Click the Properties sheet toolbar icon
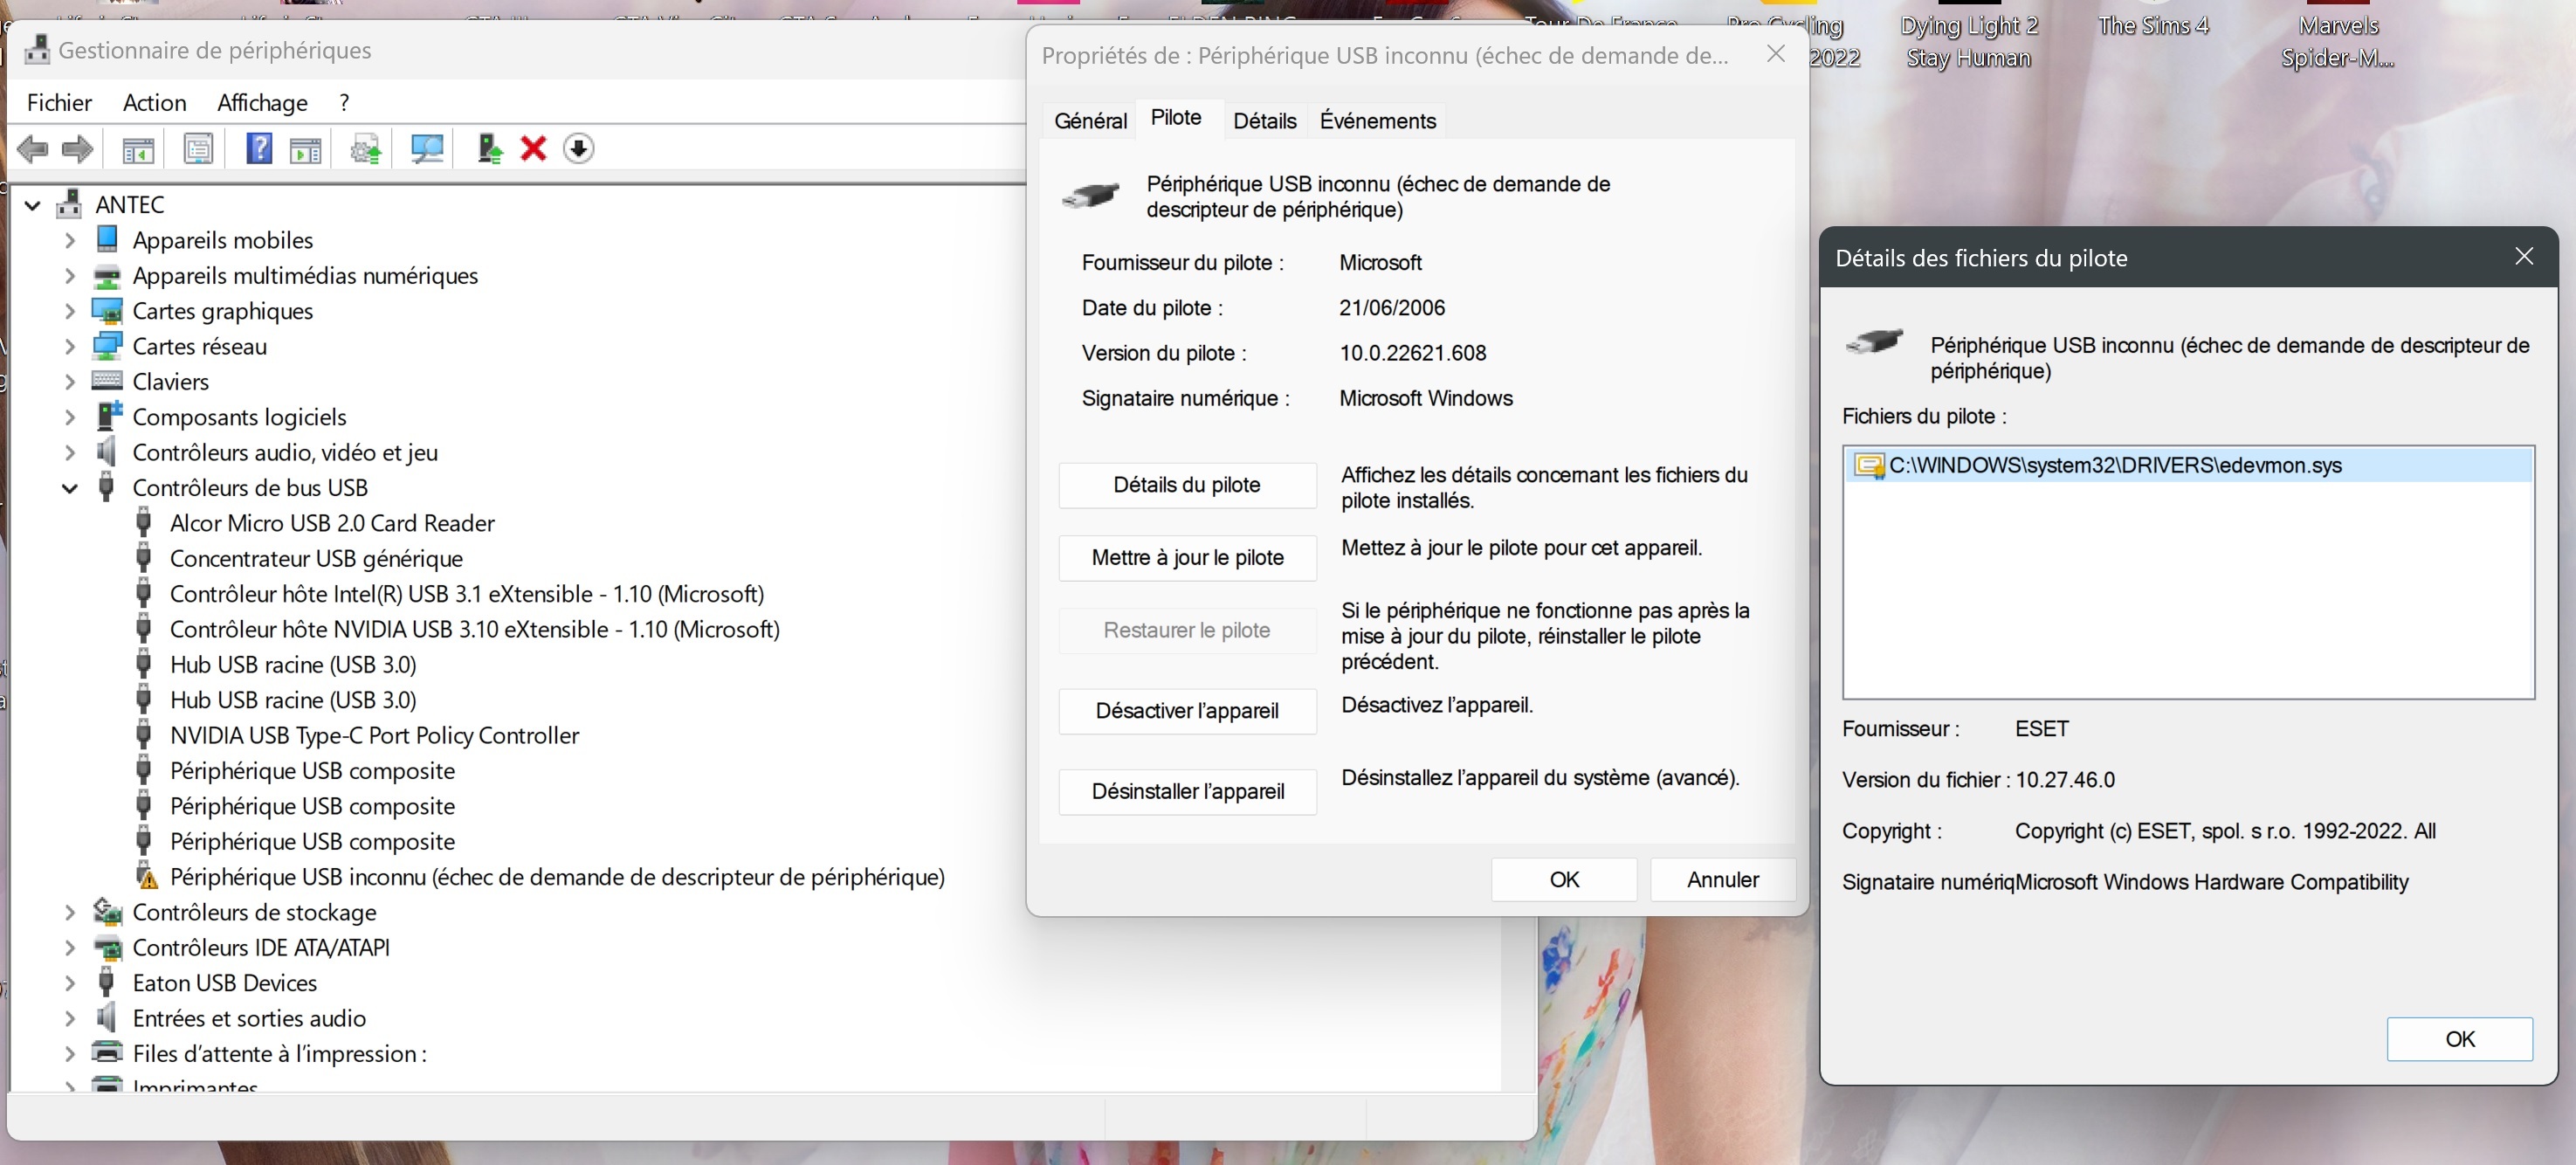2576x1165 pixels. (x=198, y=149)
